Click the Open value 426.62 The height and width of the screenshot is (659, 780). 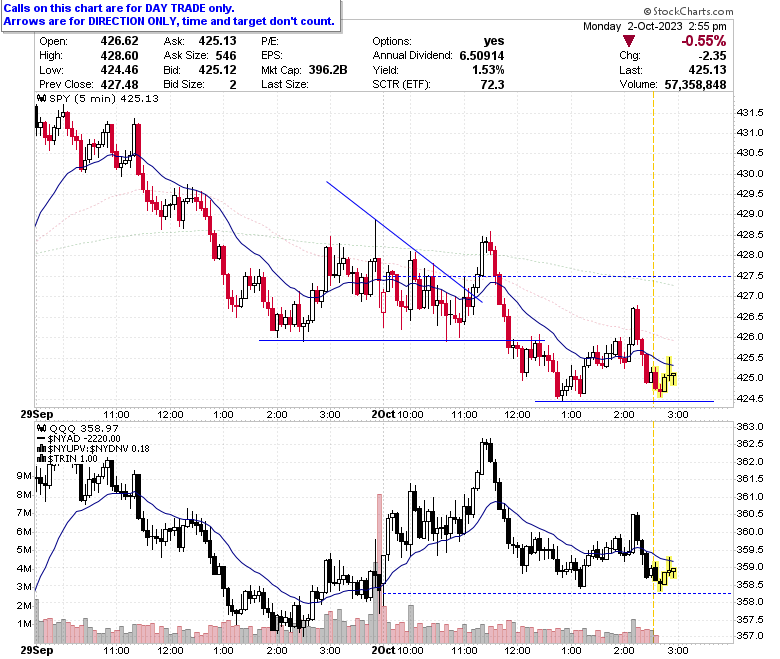[119, 41]
